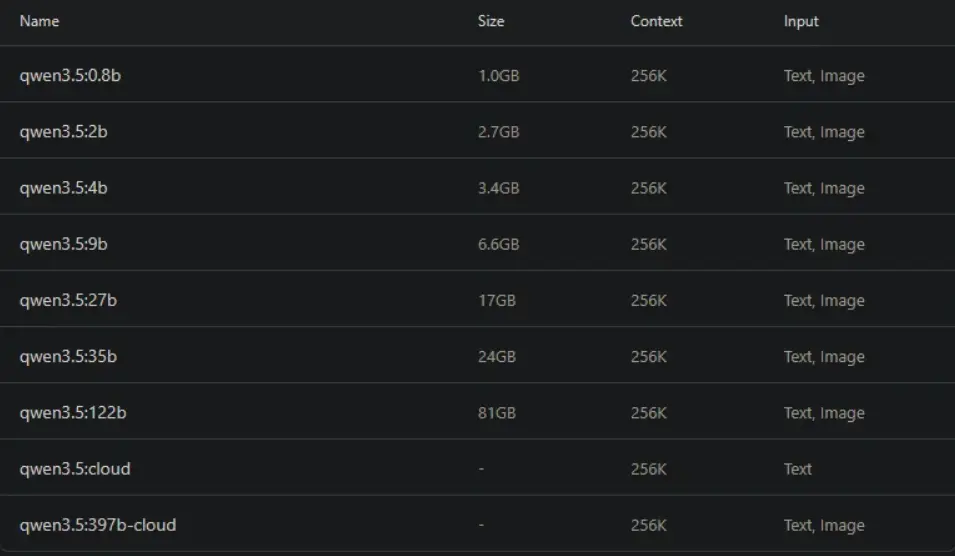Click the Text-only input cell for qwen3.5:cloud
This screenshot has height=556, width=955.
pos(798,469)
